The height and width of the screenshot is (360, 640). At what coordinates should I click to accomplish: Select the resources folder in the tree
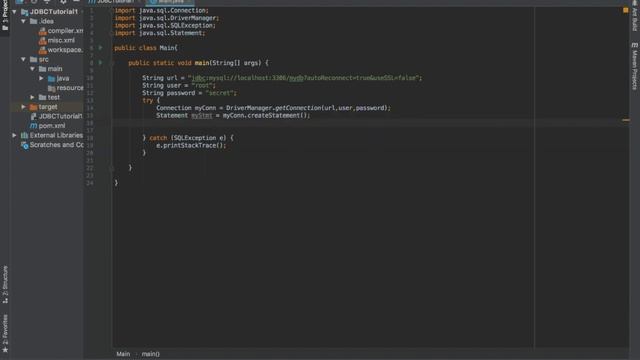coord(70,88)
